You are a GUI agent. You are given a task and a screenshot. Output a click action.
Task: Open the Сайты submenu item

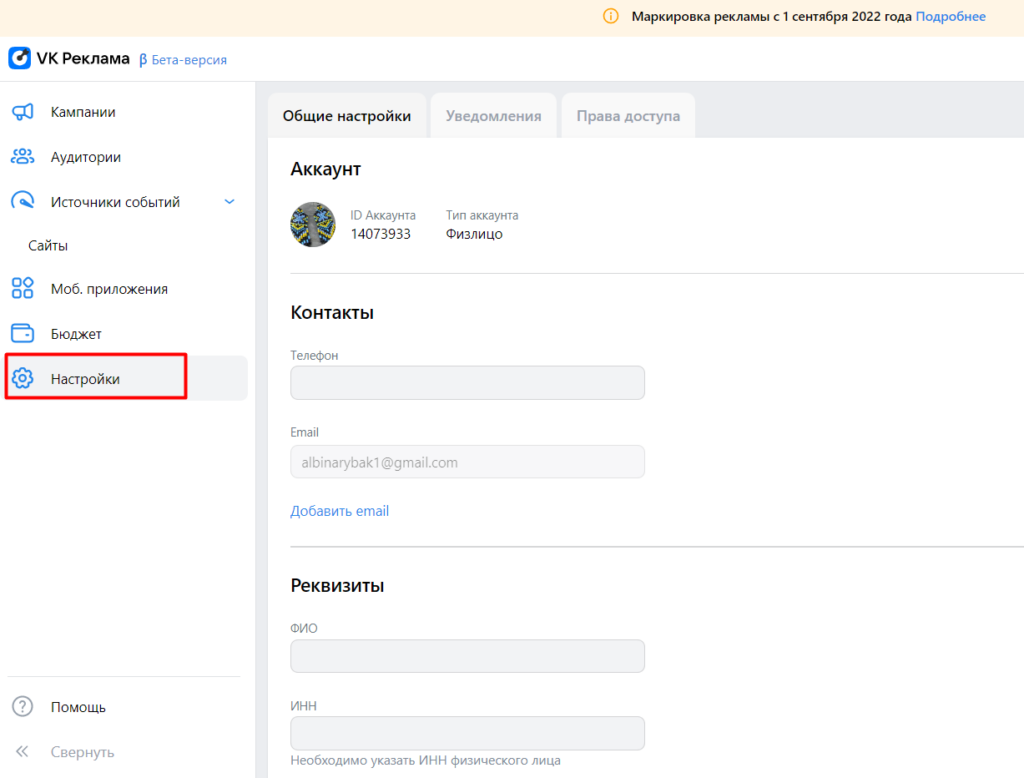48,246
